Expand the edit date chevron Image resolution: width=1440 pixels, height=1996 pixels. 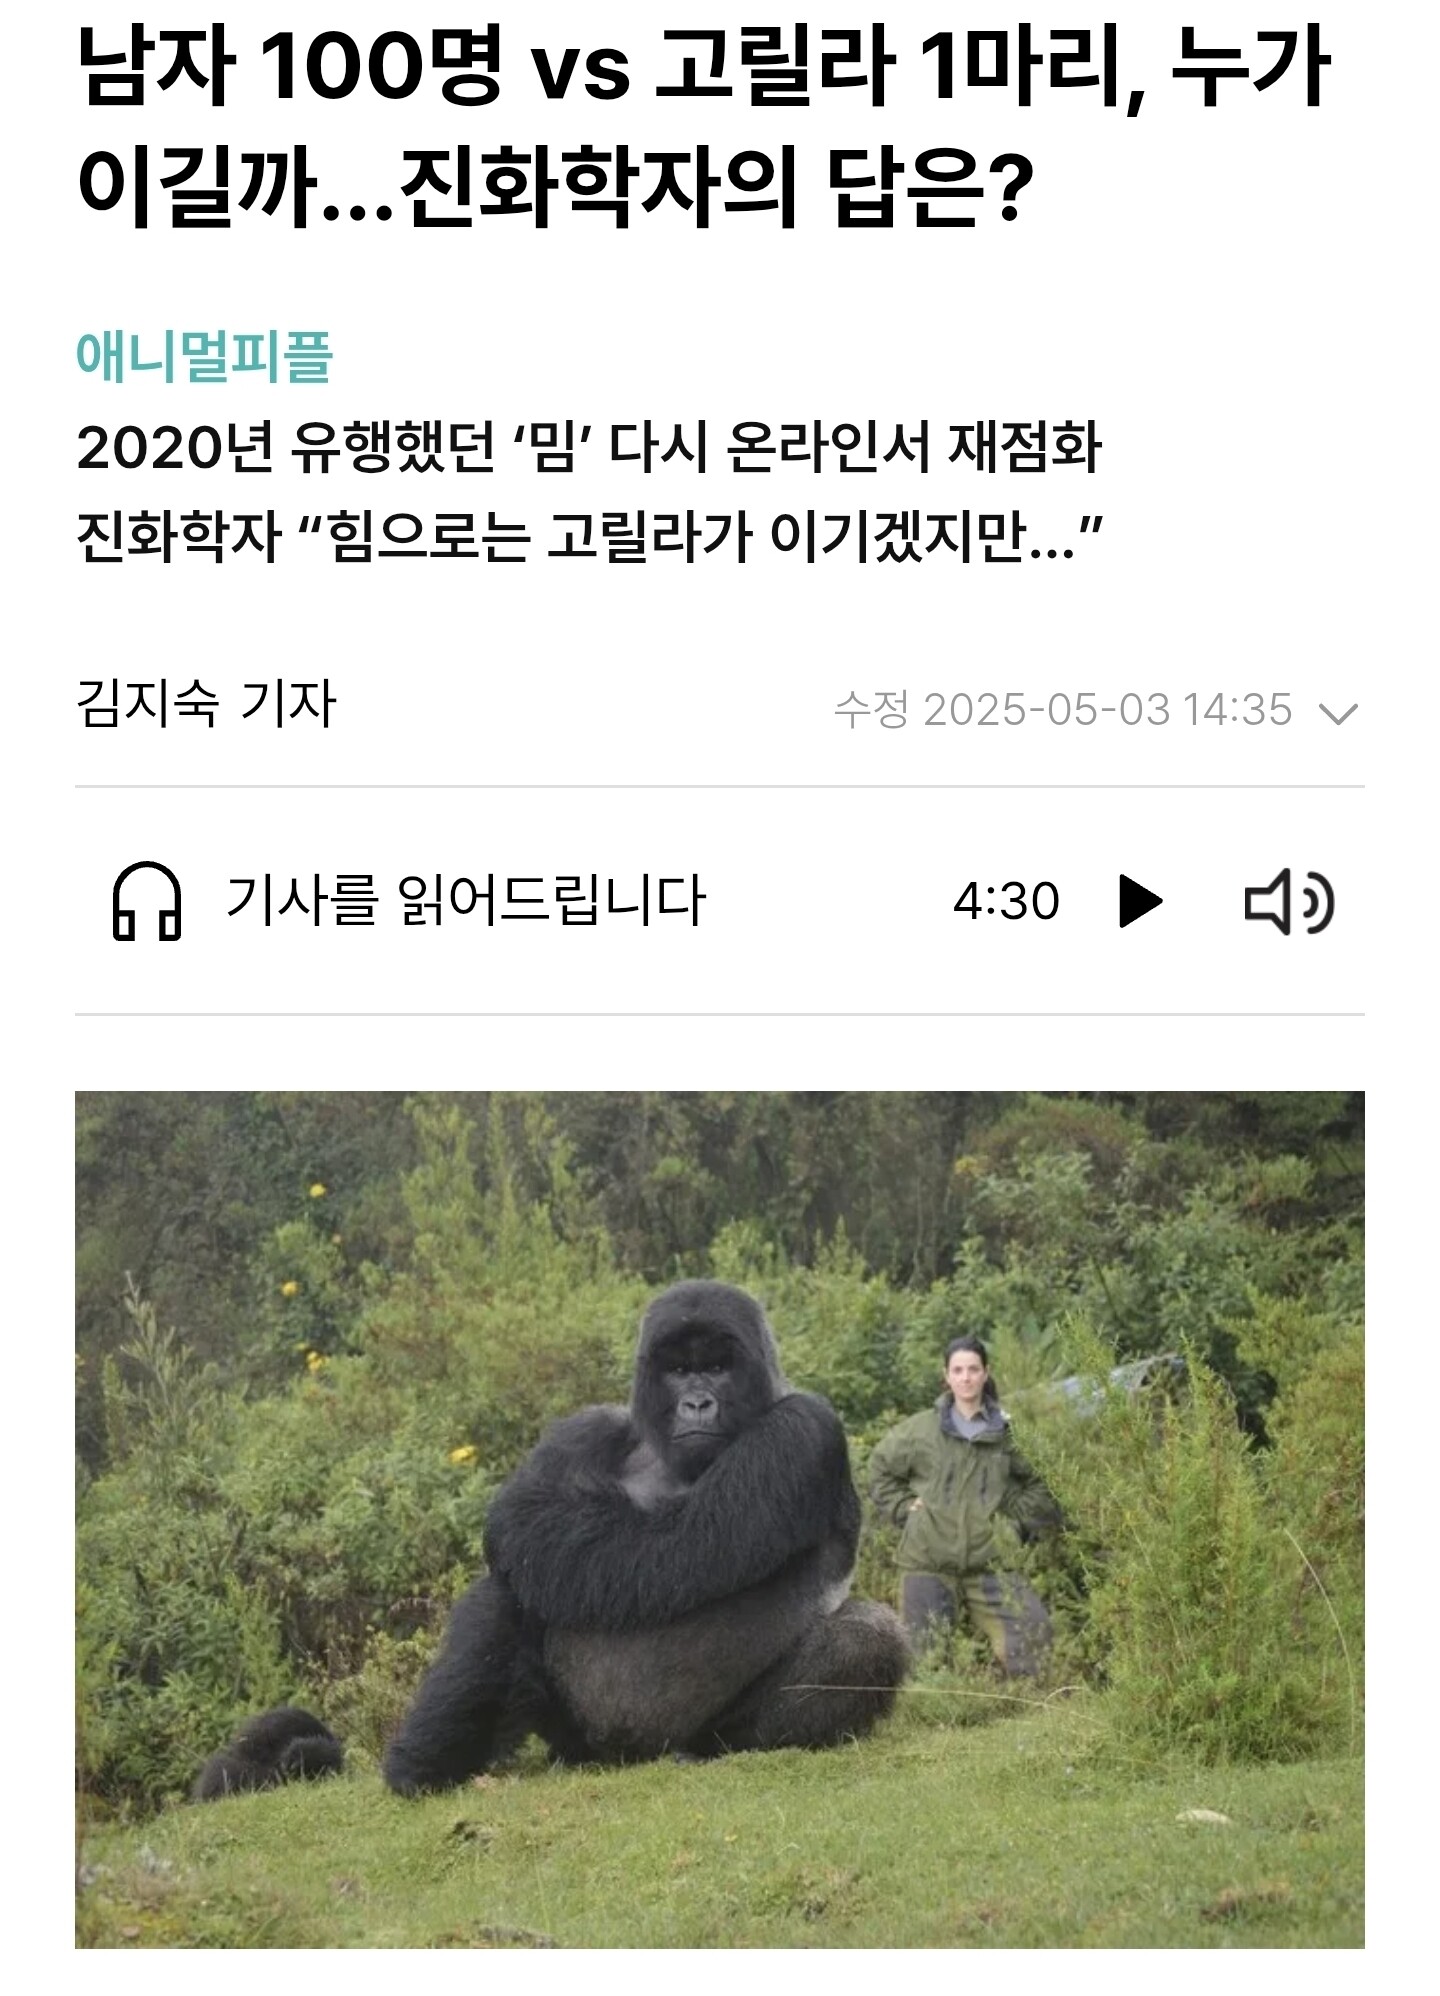click(x=1338, y=713)
